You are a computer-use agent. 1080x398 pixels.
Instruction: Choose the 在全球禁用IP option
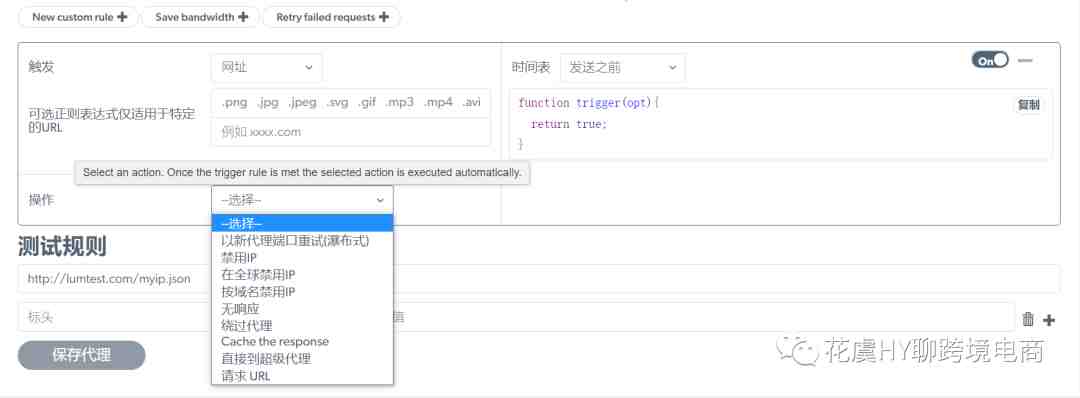[302, 274]
